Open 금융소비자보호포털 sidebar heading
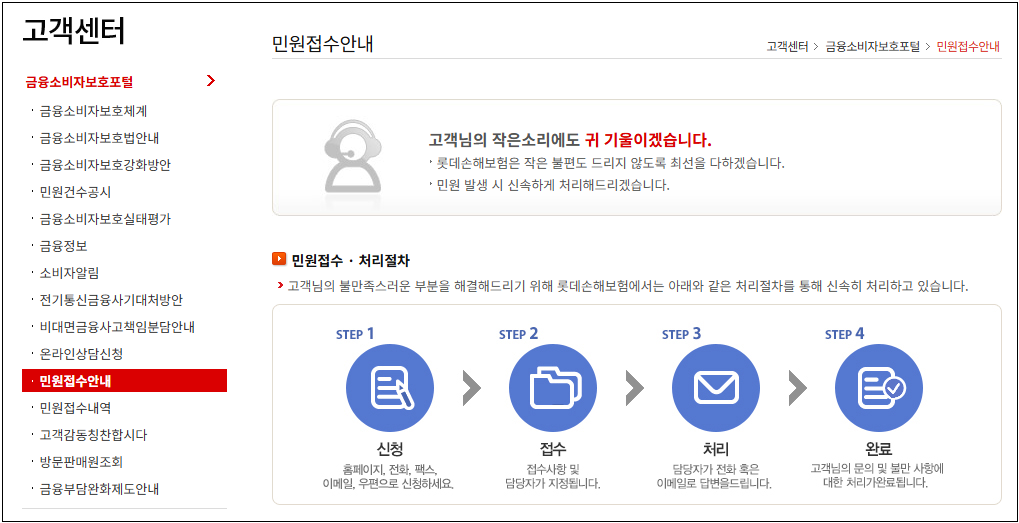Image resolution: width=1019 pixels, height=523 pixels. tap(79, 82)
